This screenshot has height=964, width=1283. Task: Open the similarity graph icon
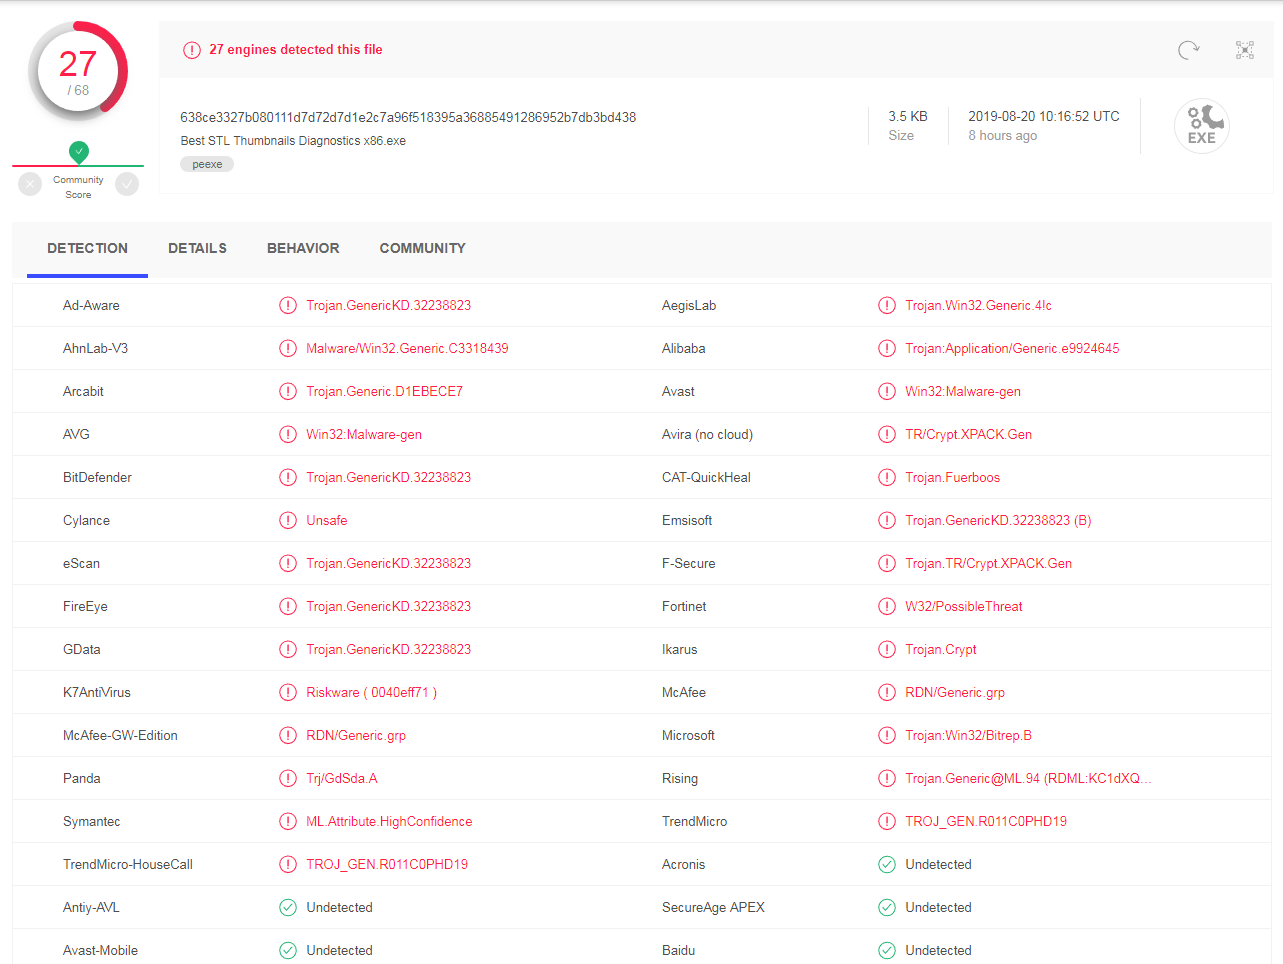click(x=1245, y=50)
